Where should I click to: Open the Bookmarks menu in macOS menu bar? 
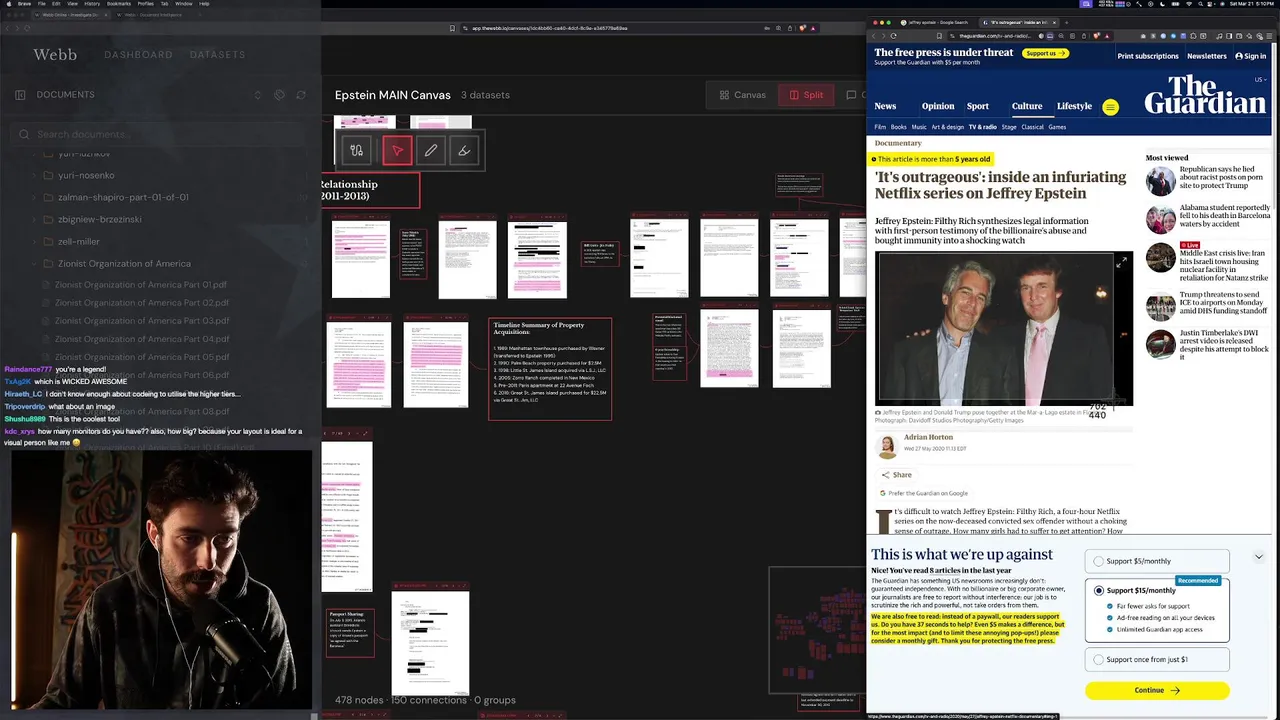coord(119,4)
